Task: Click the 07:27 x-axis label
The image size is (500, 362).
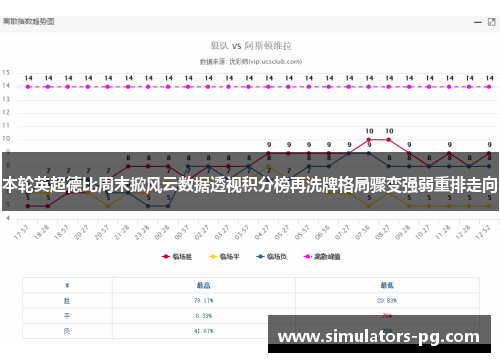Action: click(x=342, y=232)
